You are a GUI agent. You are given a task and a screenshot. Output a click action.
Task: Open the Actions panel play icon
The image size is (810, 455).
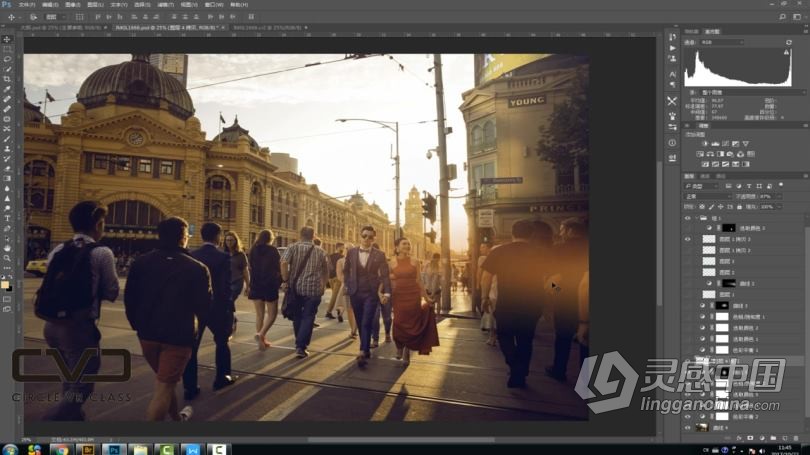click(672, 48)
